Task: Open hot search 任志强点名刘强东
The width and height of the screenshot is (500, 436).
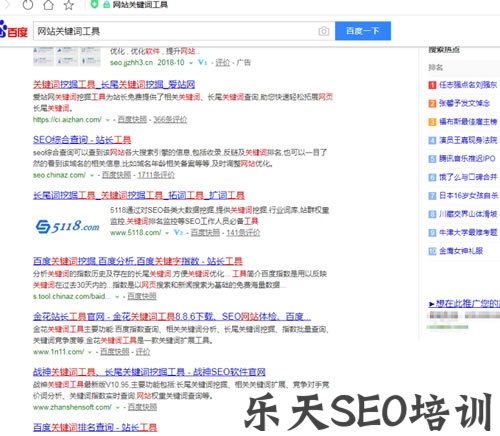Action: point(468,85)
